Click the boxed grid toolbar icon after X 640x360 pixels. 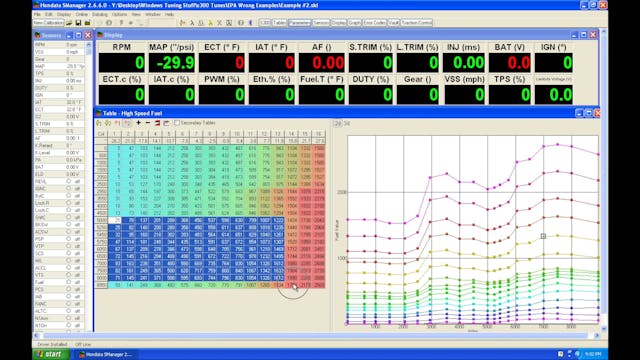point(229,23)
